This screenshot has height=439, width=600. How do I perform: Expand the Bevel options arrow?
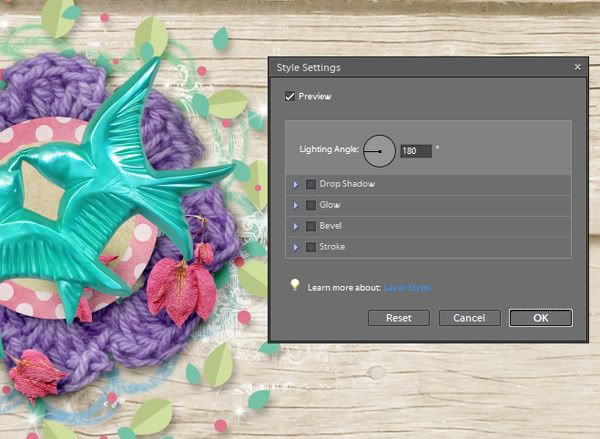(x=295, y=227)
